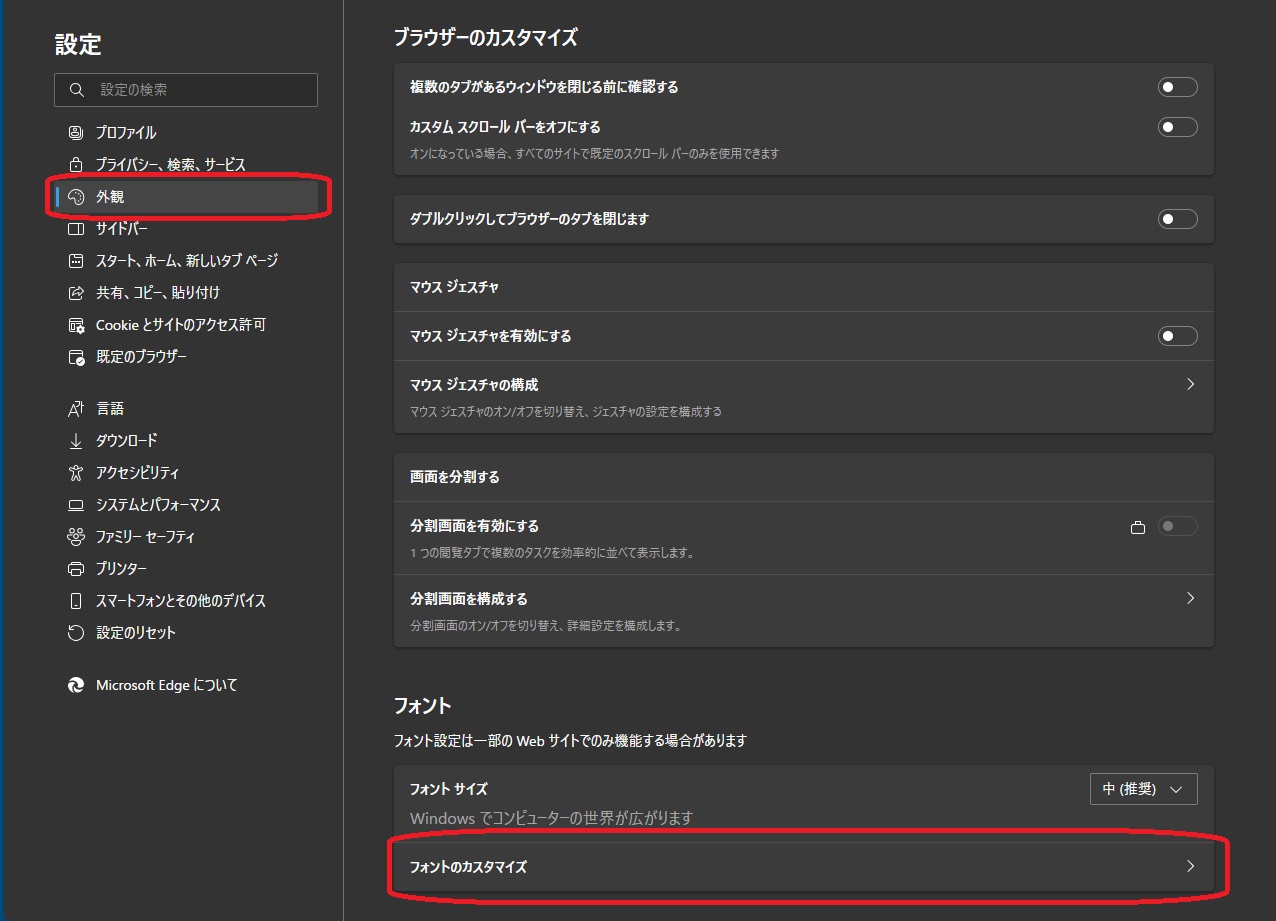Click the サイドバー sidebar icon
Screen dimensions: 1276x921
[76, 229]
